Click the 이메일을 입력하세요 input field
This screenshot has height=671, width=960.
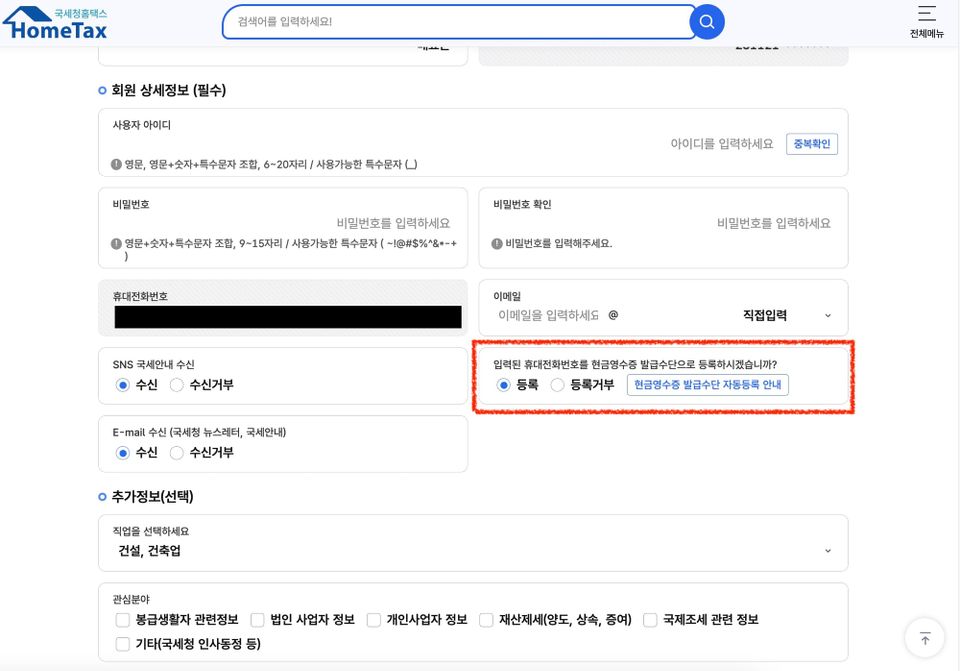coord(549,315)
